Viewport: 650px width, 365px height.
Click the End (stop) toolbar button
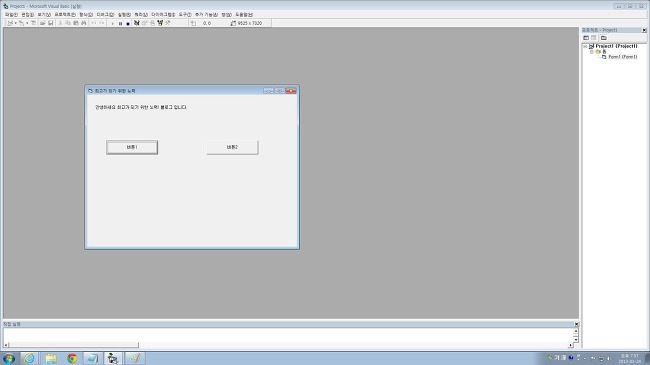pyautogui.click(x=128, y=24)
